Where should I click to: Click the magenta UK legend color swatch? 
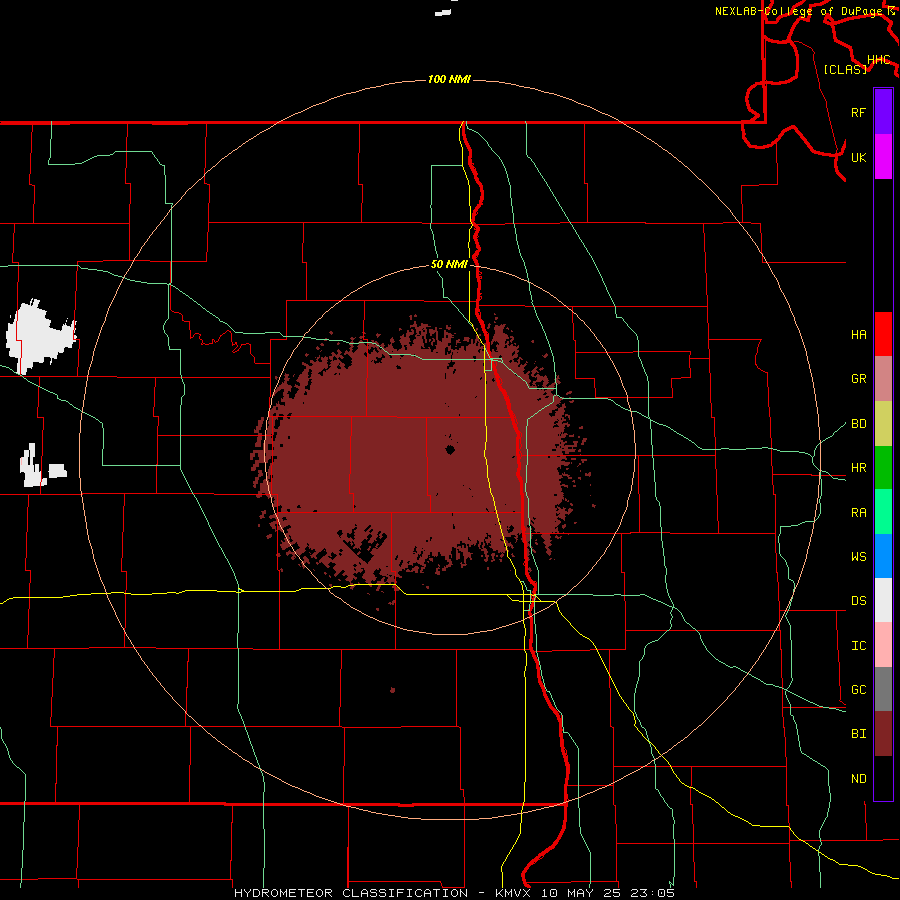click(x=883, y=157)
